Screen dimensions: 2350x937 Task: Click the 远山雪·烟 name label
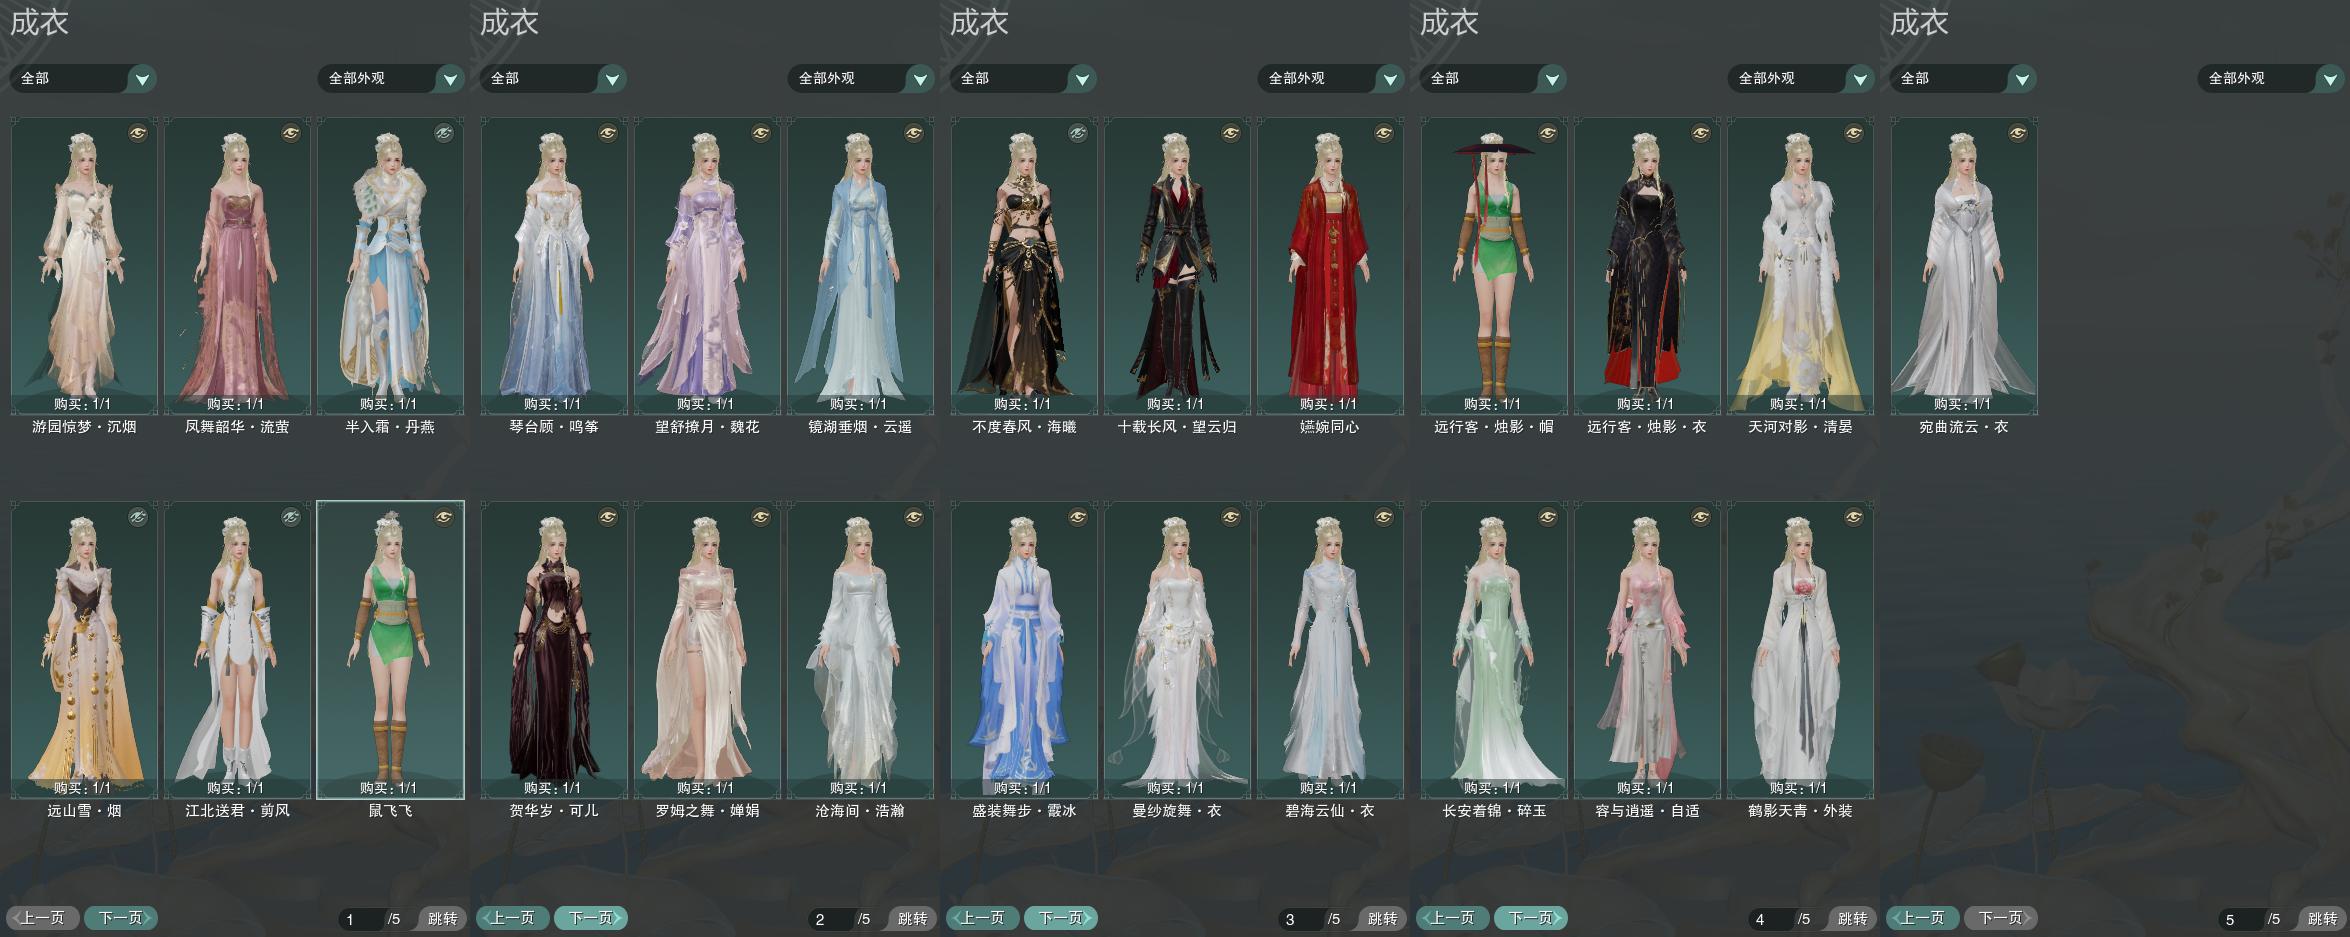(x=84, y=811)
